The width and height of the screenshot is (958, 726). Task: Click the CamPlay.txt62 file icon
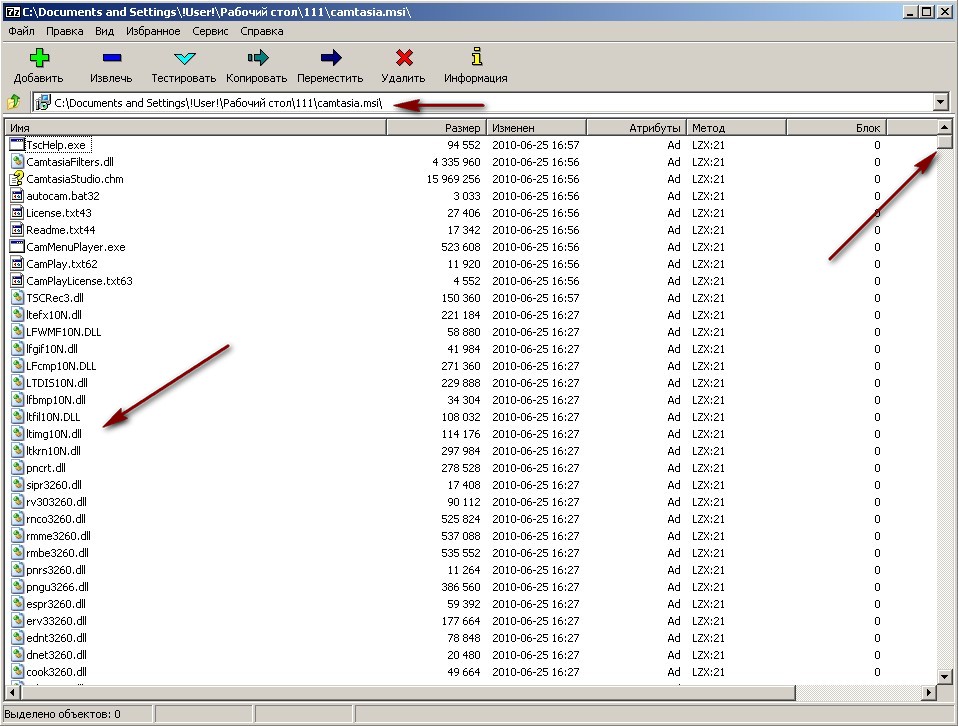coord(17,264)
